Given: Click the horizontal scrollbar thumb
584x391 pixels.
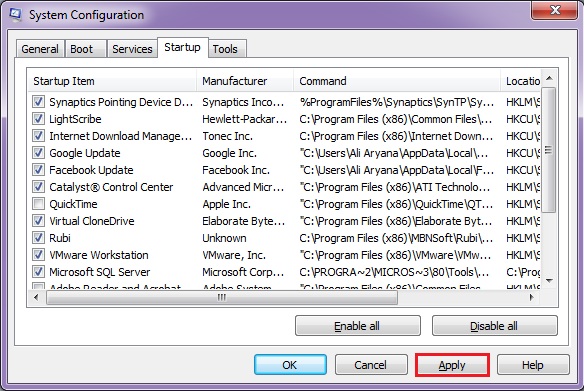Looking at the screenshot, I should tap(222, 297).
